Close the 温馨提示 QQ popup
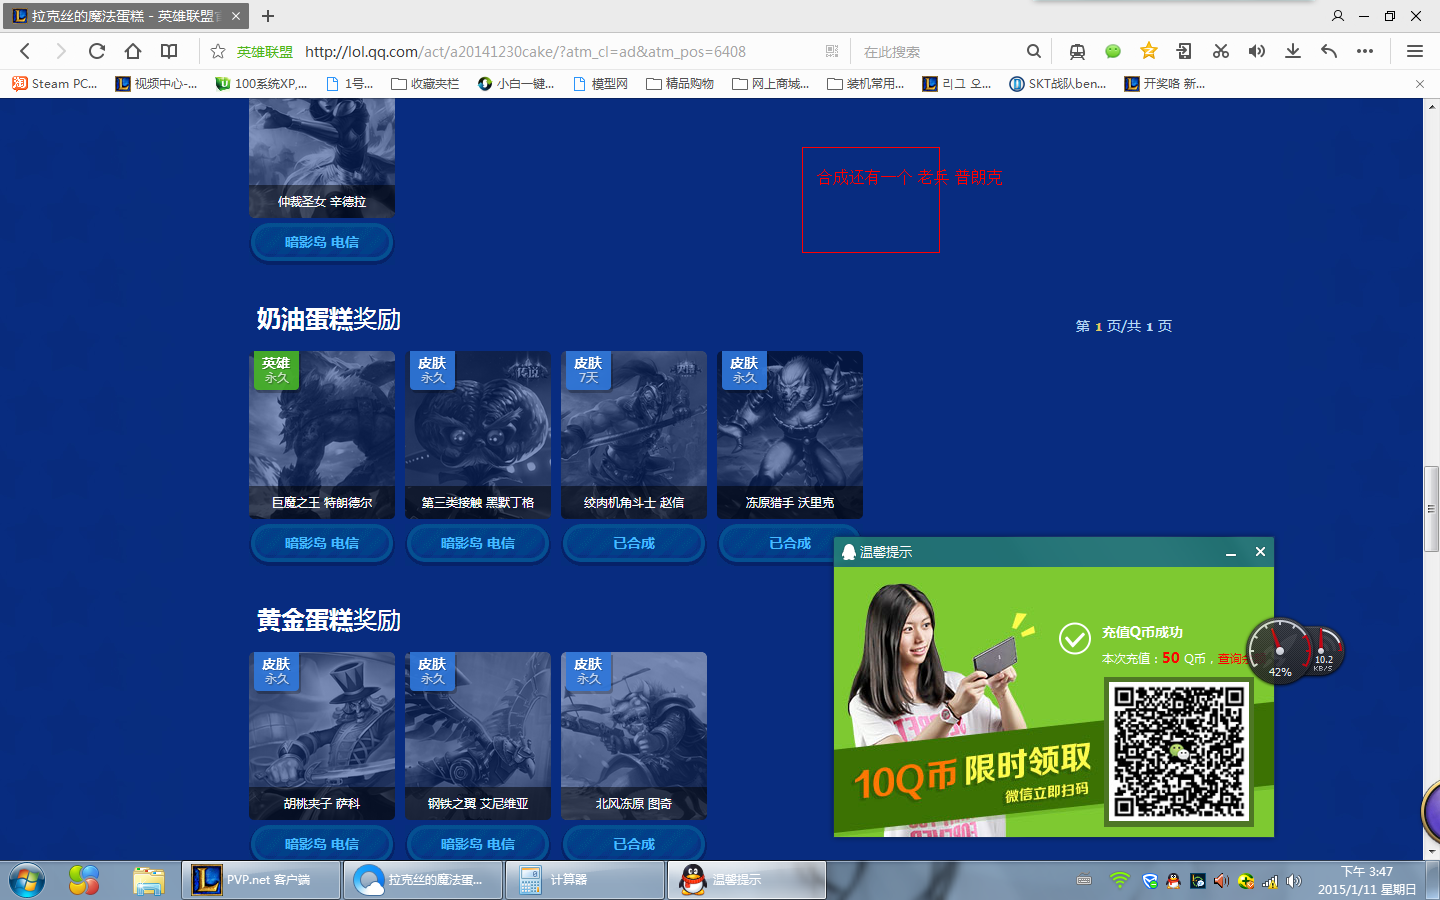This screenshot has height=900, width=1440. (1260, 551)
